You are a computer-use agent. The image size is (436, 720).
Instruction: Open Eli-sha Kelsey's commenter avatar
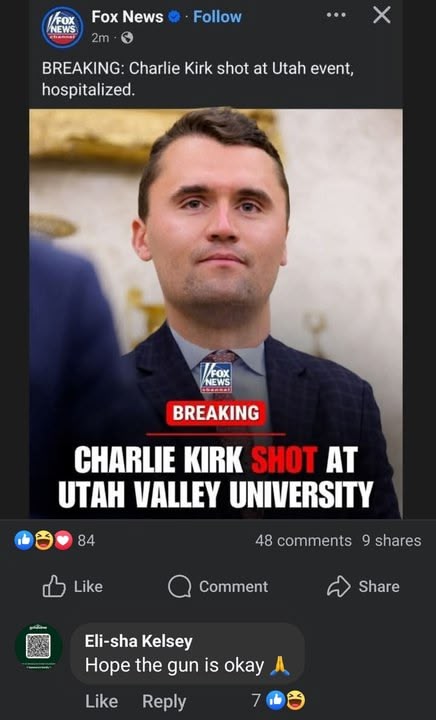(39, 646)
